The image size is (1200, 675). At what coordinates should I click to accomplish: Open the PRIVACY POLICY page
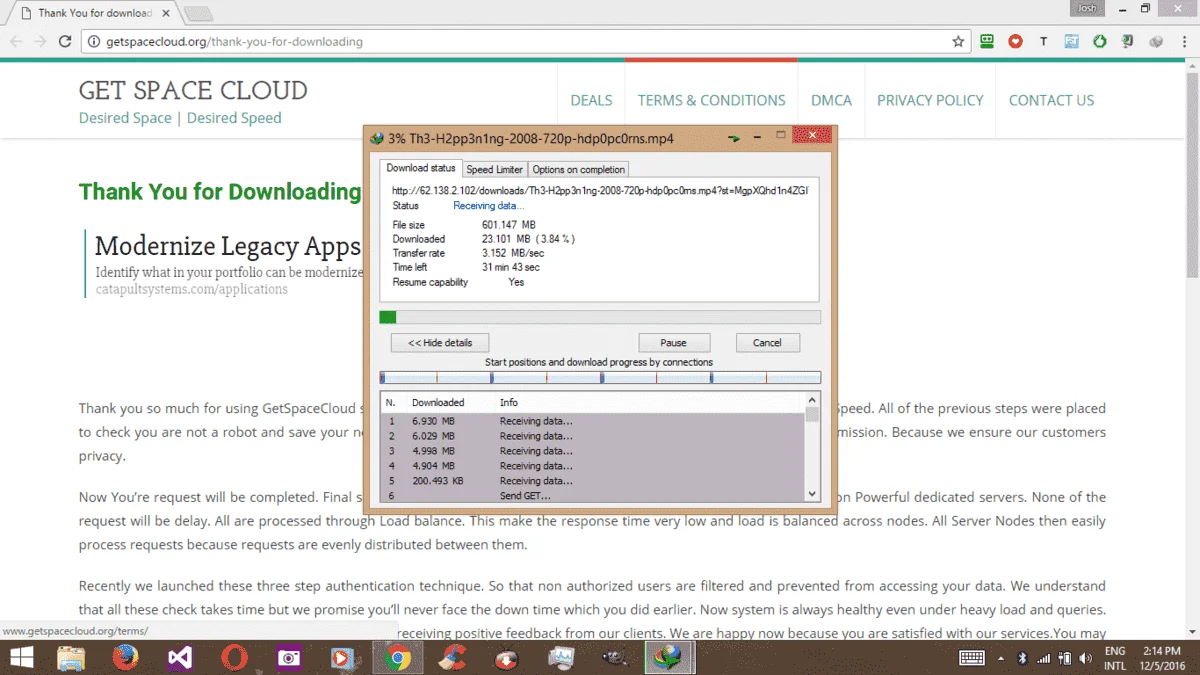[x=930, y=100]
